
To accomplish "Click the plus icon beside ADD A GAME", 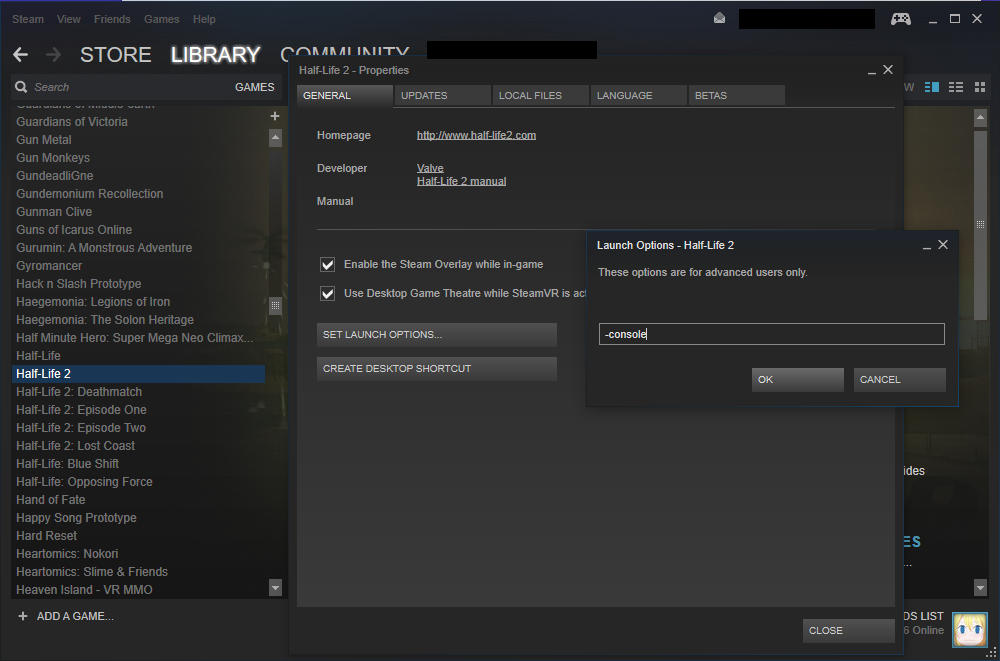I will 23,616.
